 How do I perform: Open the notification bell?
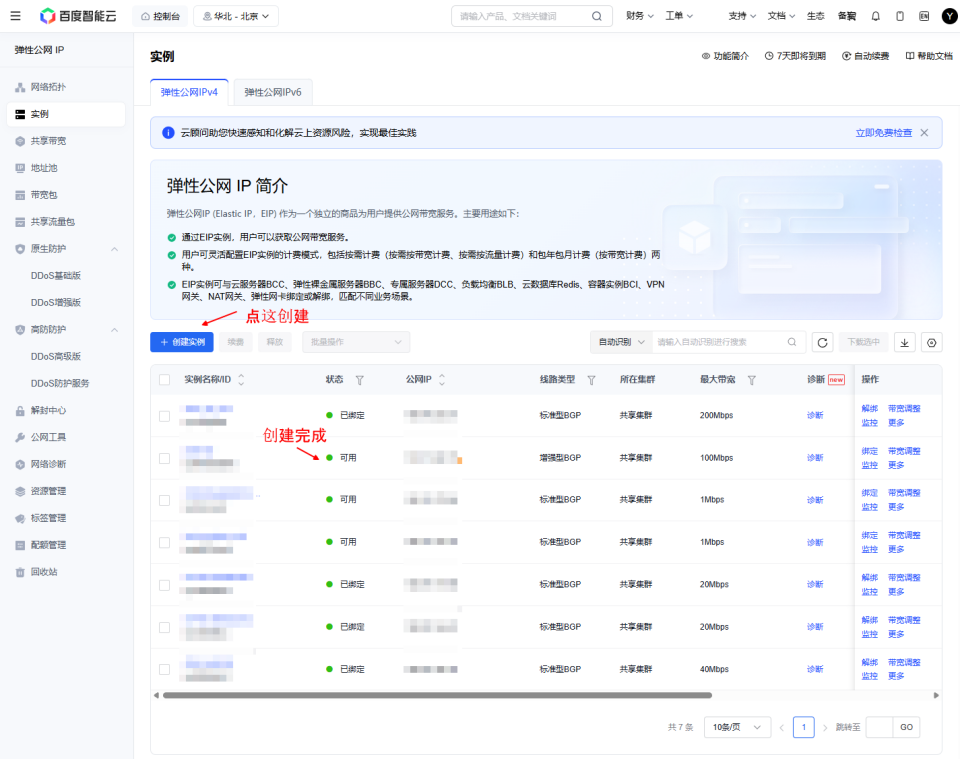[876, 17]
